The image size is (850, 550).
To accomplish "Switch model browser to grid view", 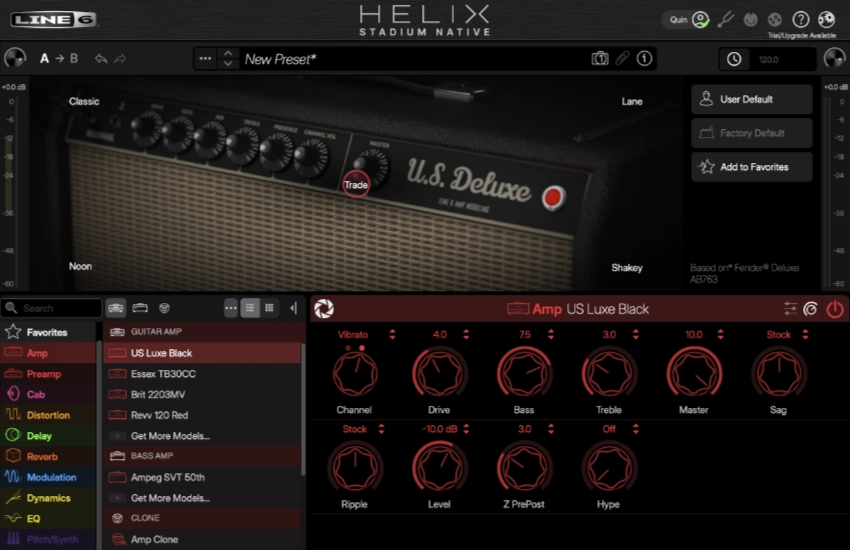I will click(269, 308).
